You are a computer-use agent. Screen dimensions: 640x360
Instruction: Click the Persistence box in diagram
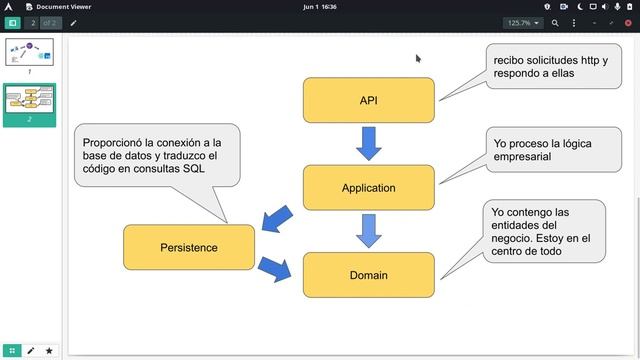pyautogui.click(x=189, y=247)
